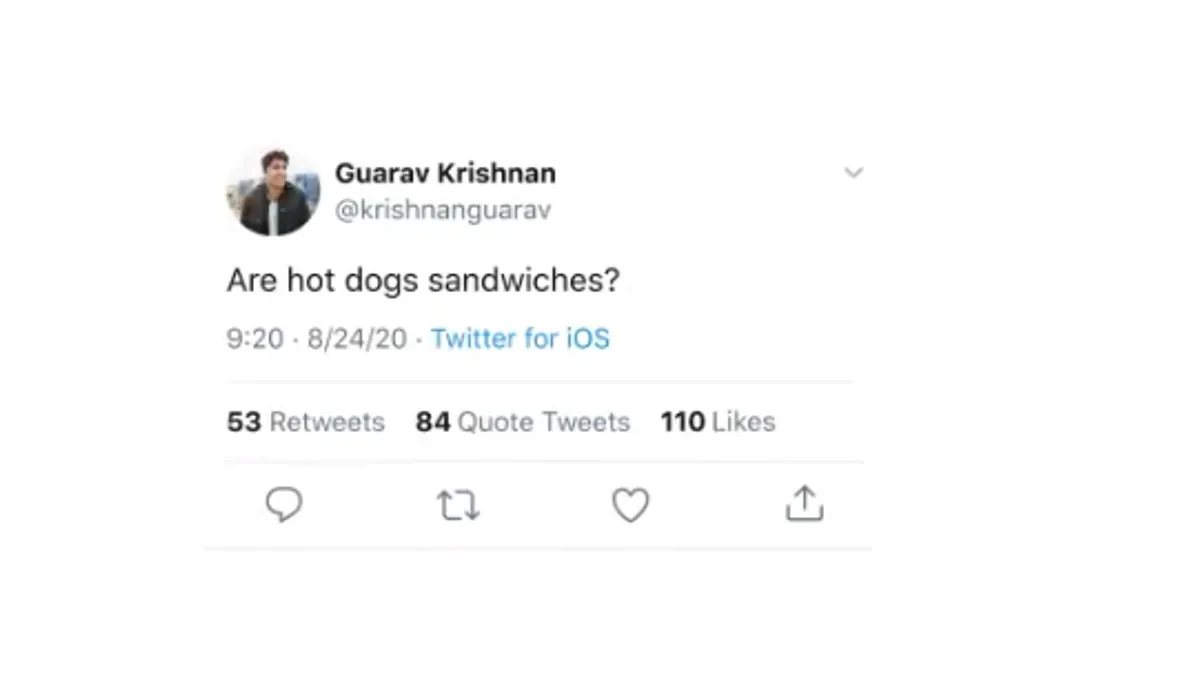1200x675 pixels.
Task: Click the bold 53 retweet count number
Action: (x=244, y=422)
